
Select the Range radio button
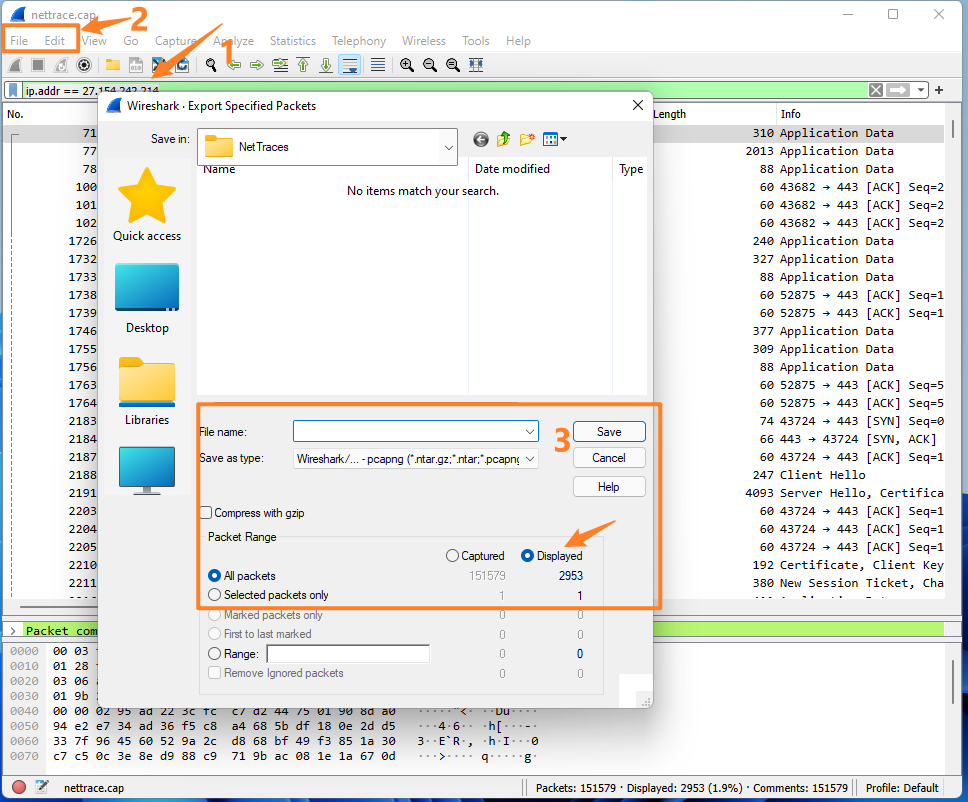coord(215,654)
